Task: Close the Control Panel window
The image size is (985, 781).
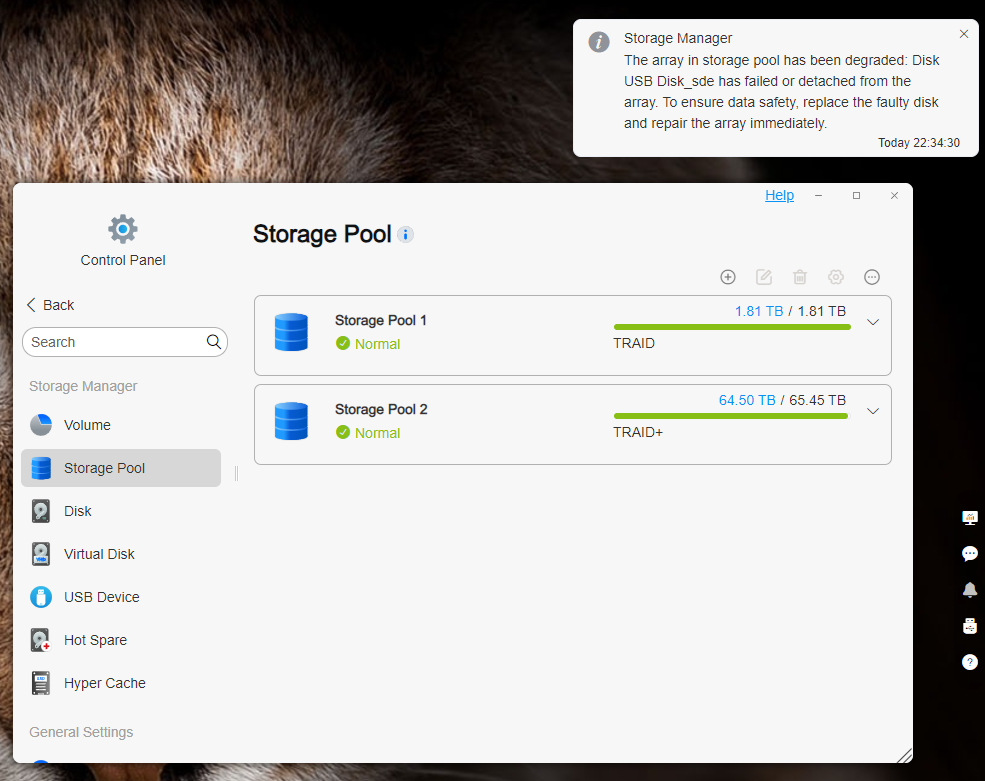Action: pos(894,195)
